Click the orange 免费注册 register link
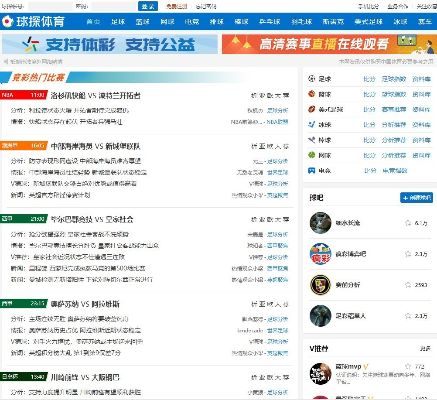The width and height of the screenshot is (437, 400). 177,6
